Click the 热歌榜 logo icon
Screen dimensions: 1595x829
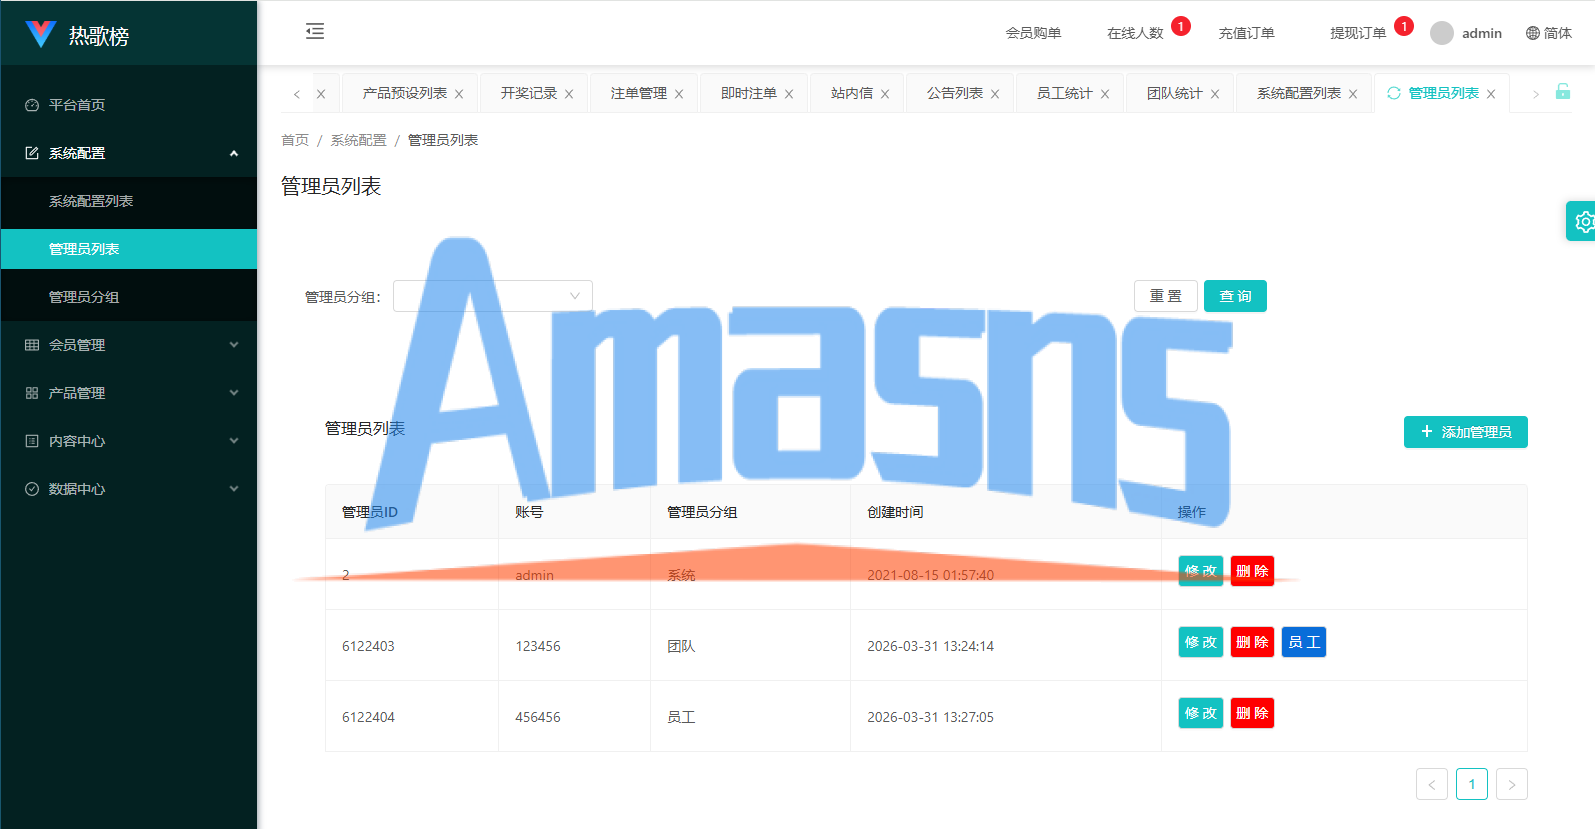point(40,35)
